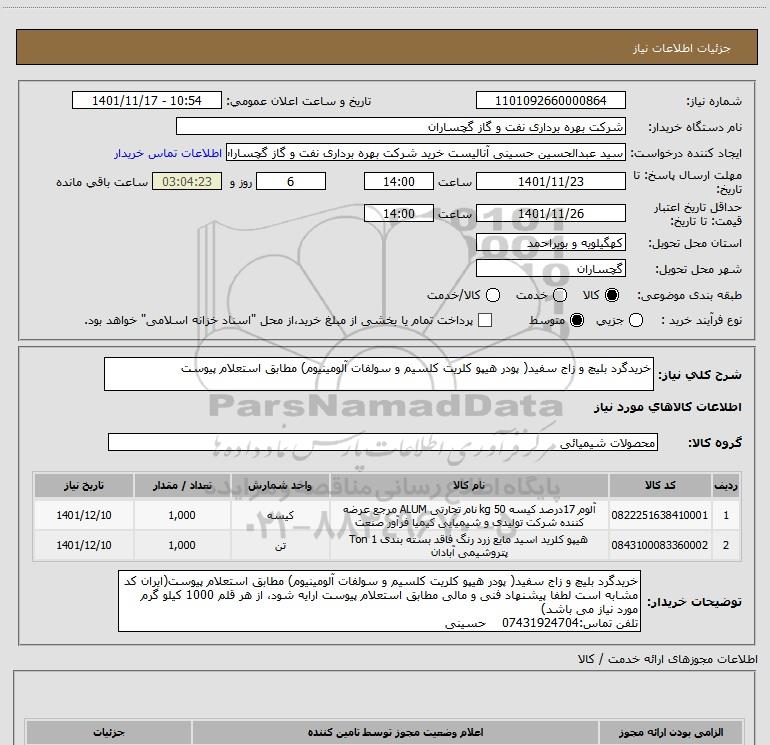This screenshot has width=770, height=745.
Task: Click the response deadline time 14:00 field
Action: [399, 181]
